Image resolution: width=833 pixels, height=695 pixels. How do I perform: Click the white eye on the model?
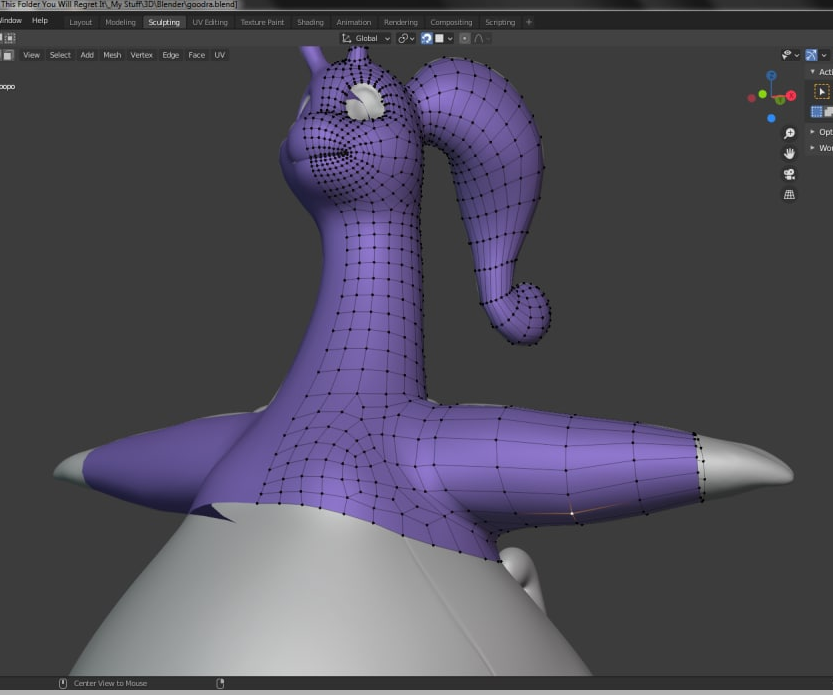(x=364, y=101)
